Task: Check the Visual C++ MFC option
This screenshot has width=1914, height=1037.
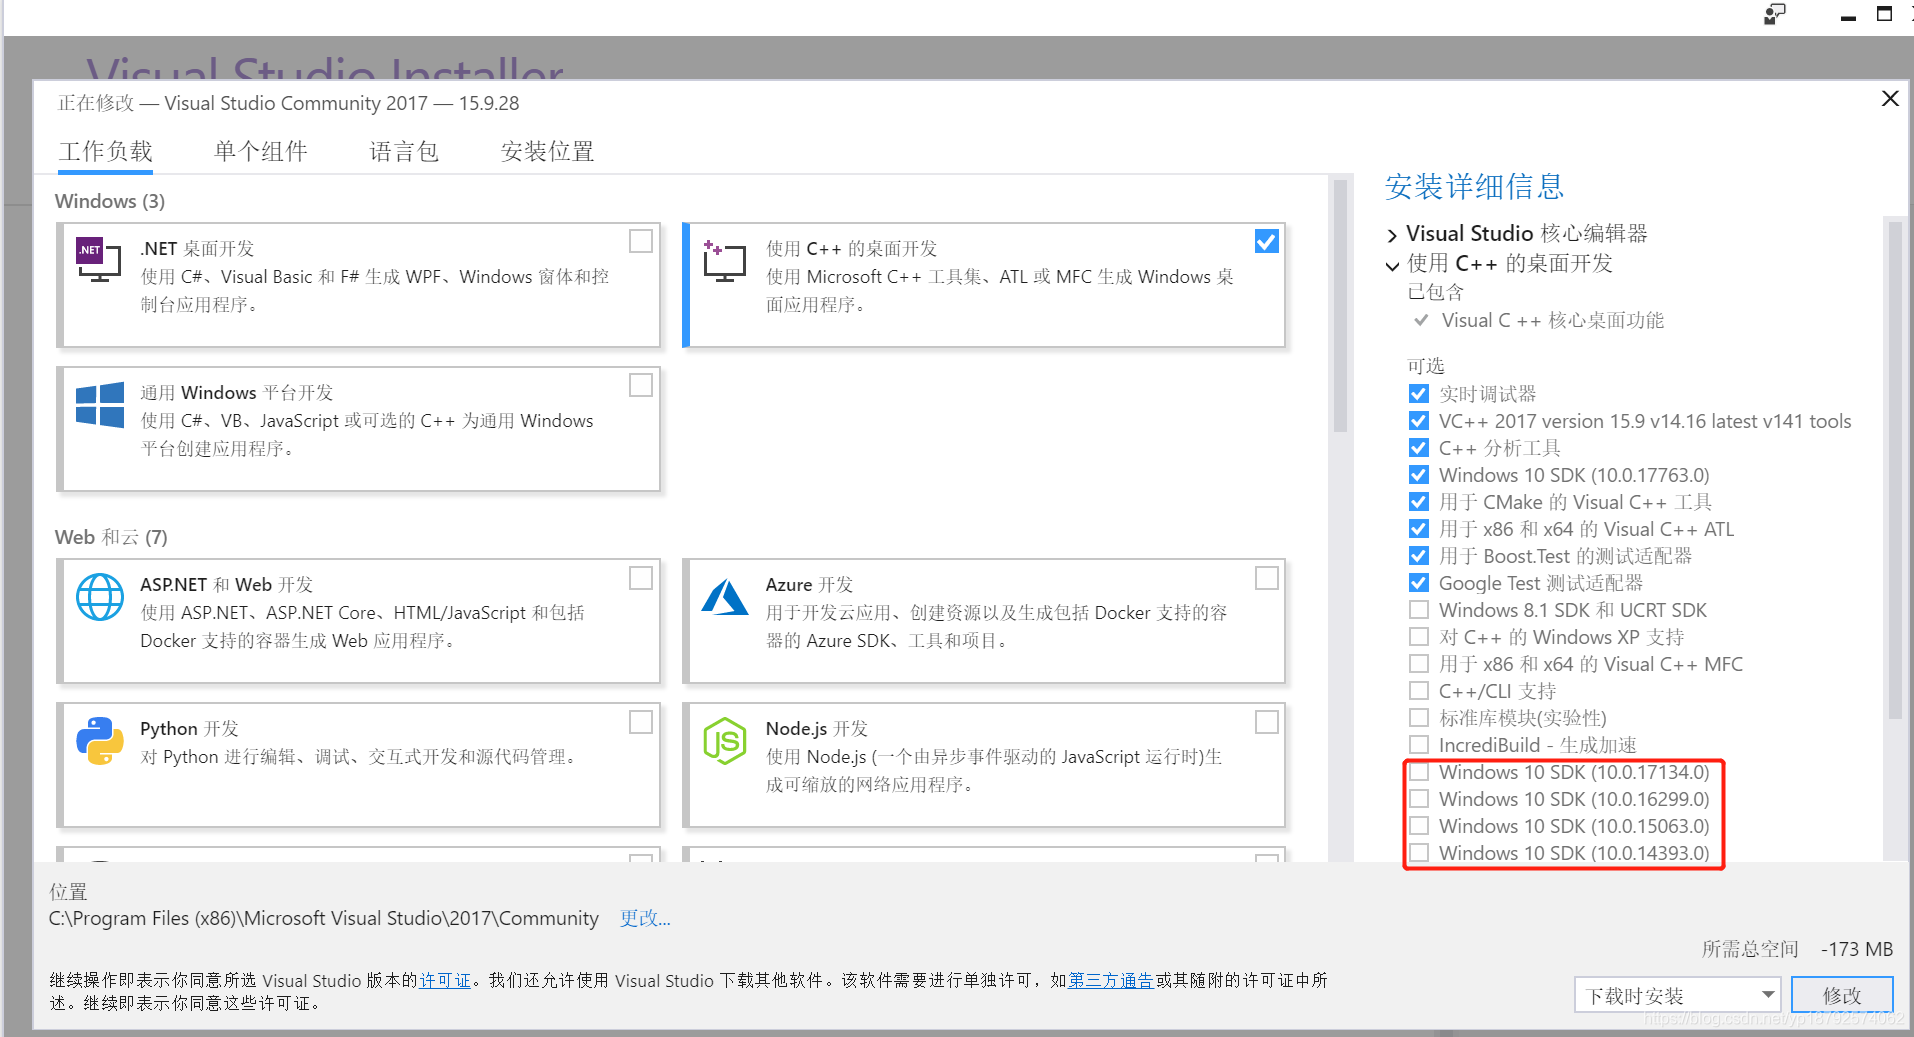Action: tap(1418, 663)
